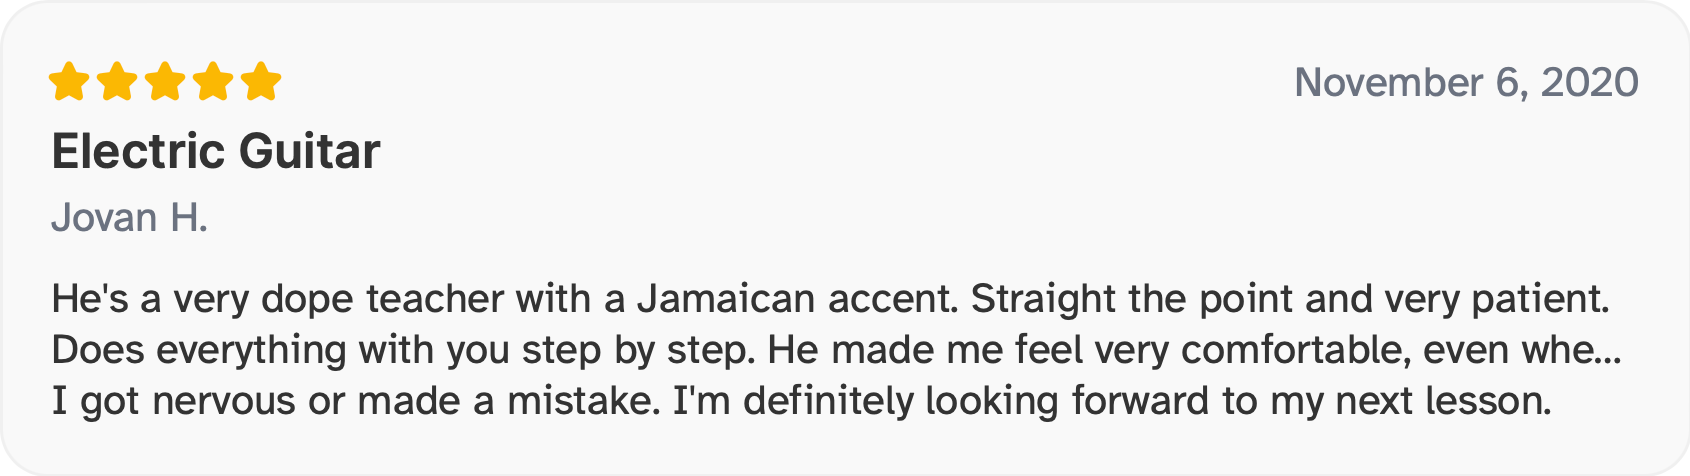Image resolution: width=1690 pixels, height=476 pixels.
Task: Click the first rating star
Action: (x=69, y=82)
